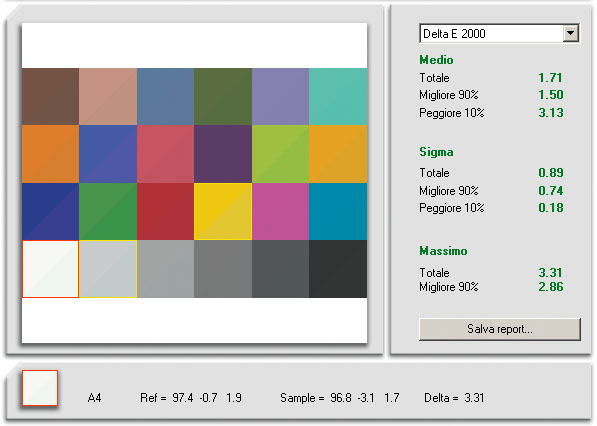
Task: Click the dark purple patch in the second row
Action: (223, 154)
